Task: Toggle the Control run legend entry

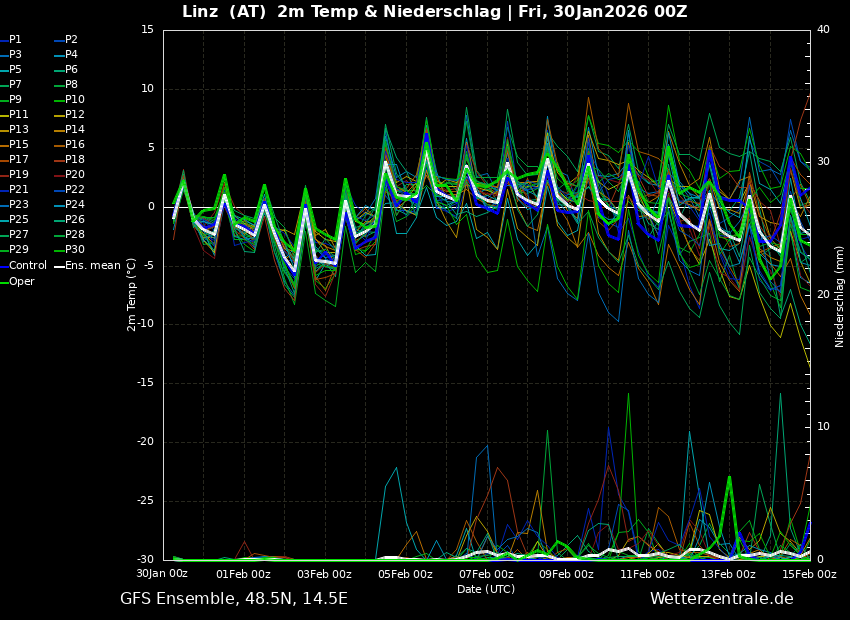Action: click(x=28, y=266)
